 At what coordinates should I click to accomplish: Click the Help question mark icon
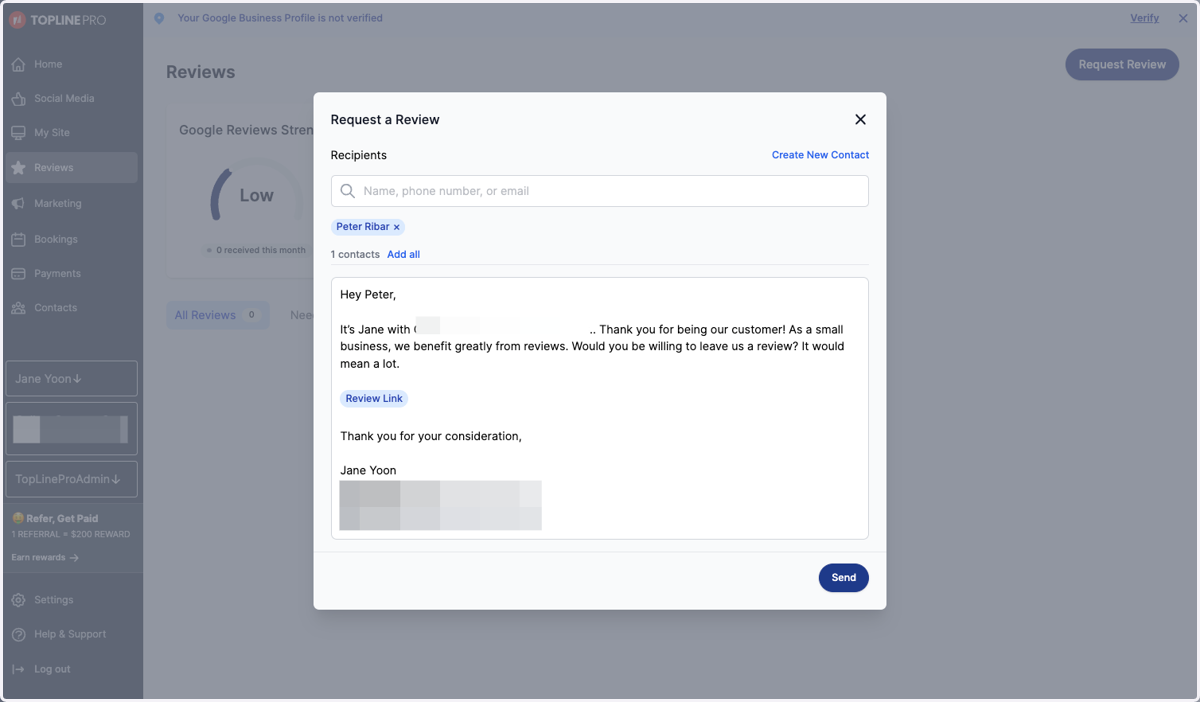point(18,634)
